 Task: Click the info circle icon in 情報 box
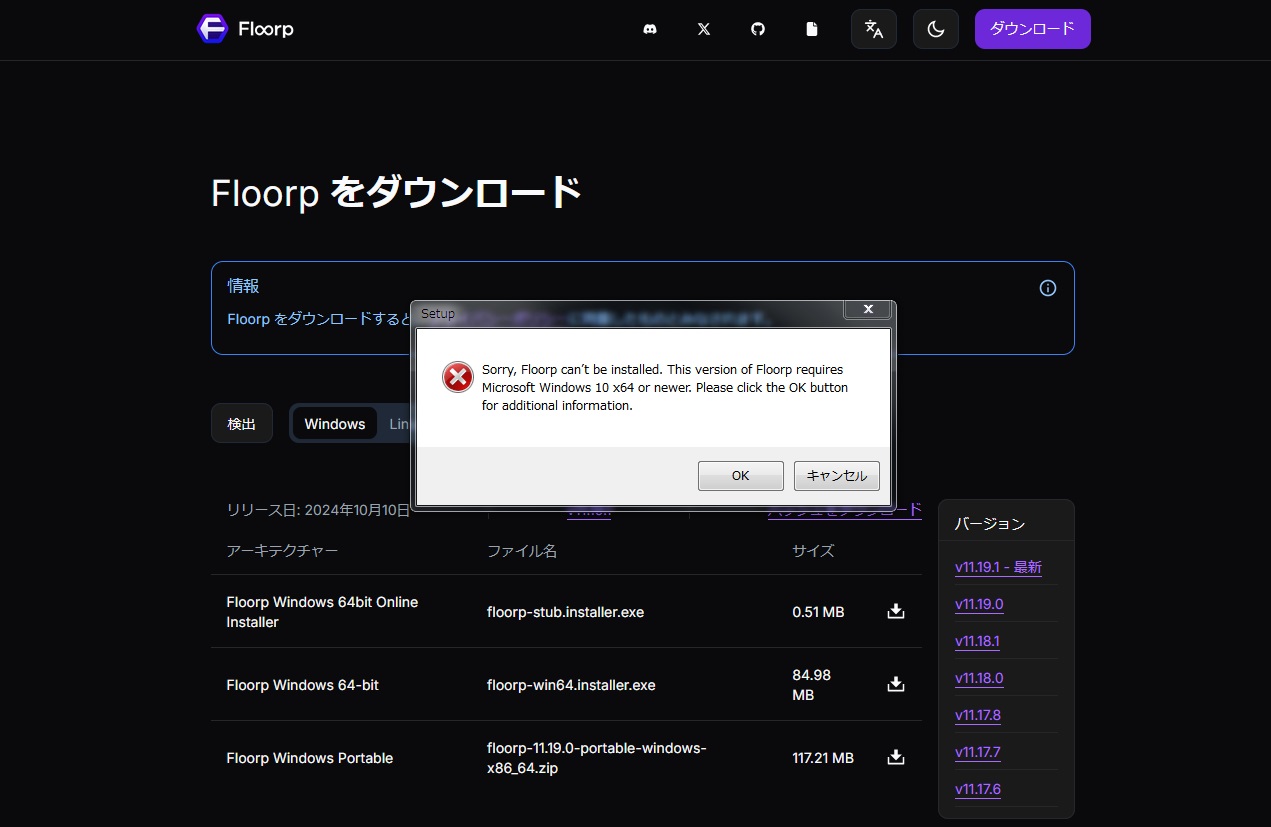1048,288
